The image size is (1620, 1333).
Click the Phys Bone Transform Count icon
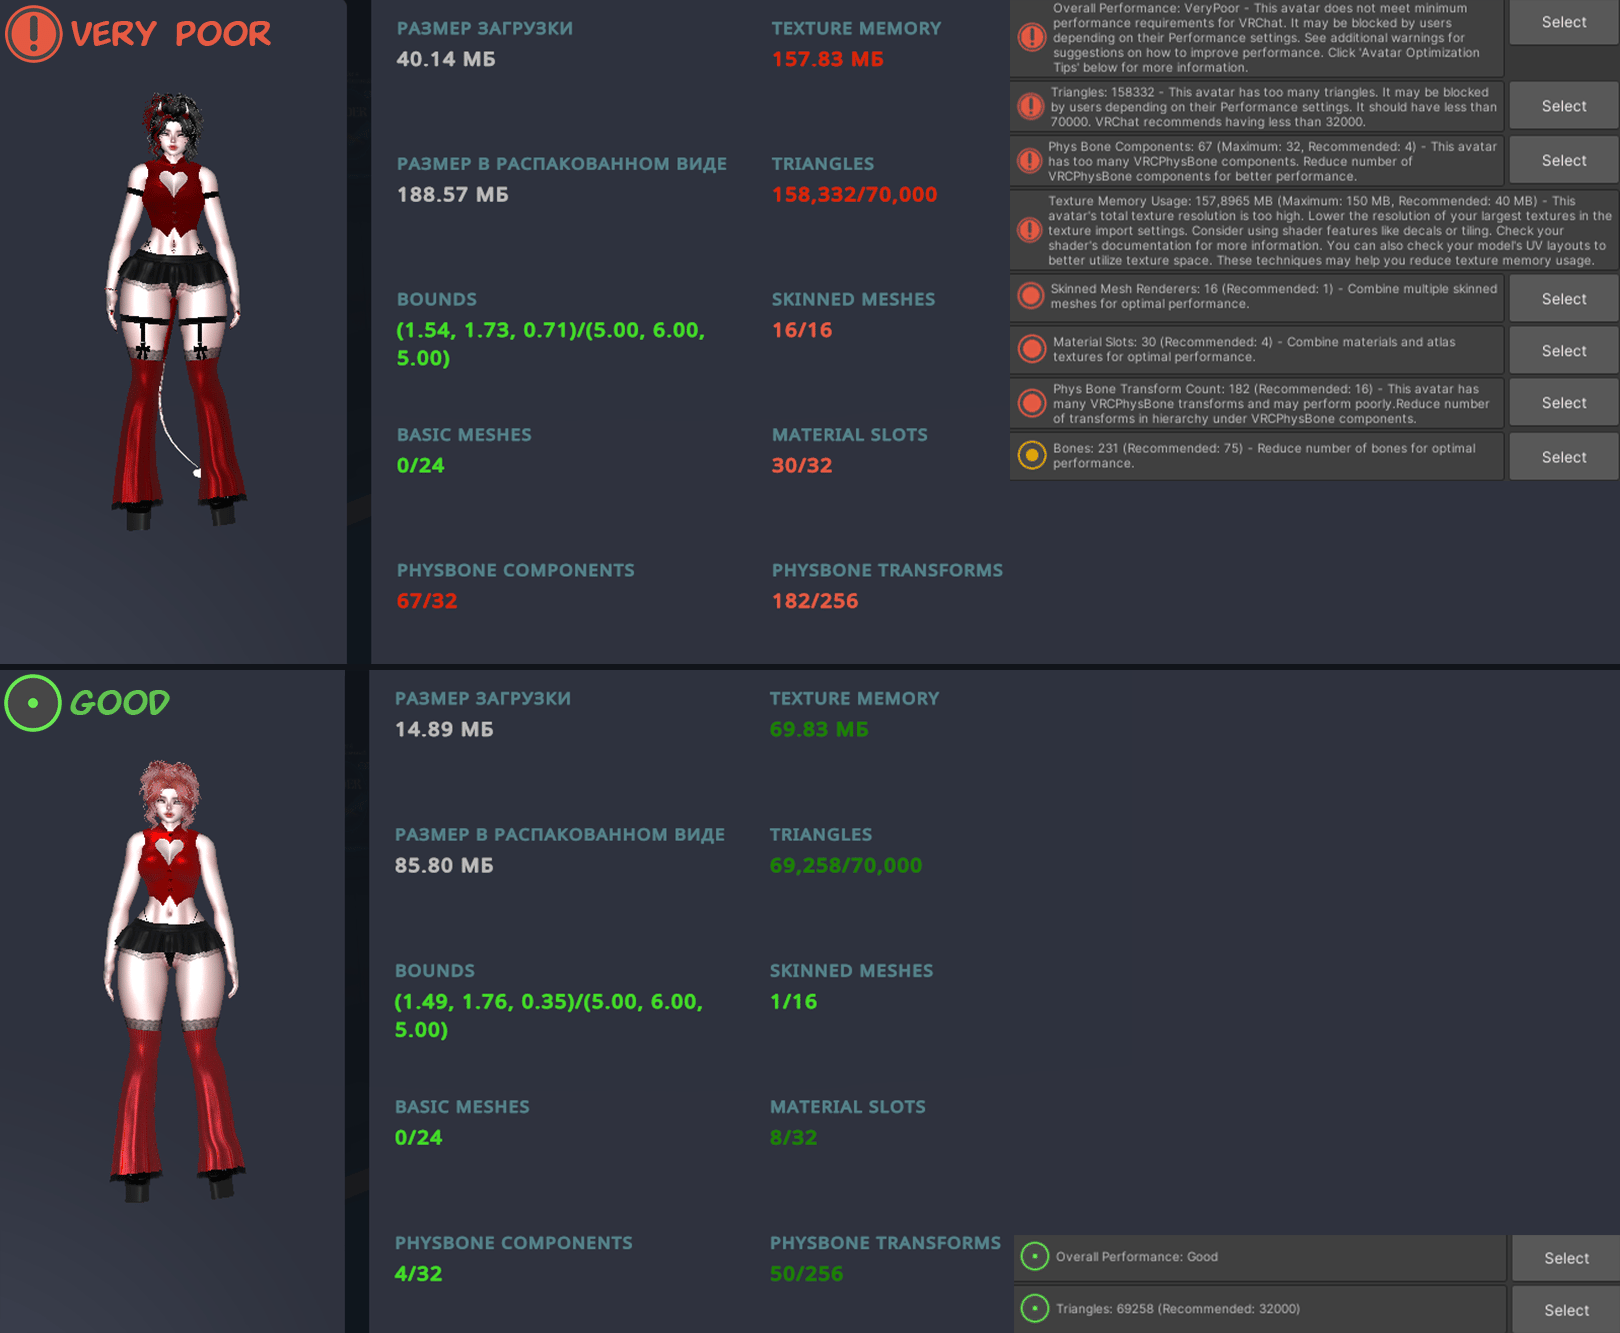(x=1032, y=403)
